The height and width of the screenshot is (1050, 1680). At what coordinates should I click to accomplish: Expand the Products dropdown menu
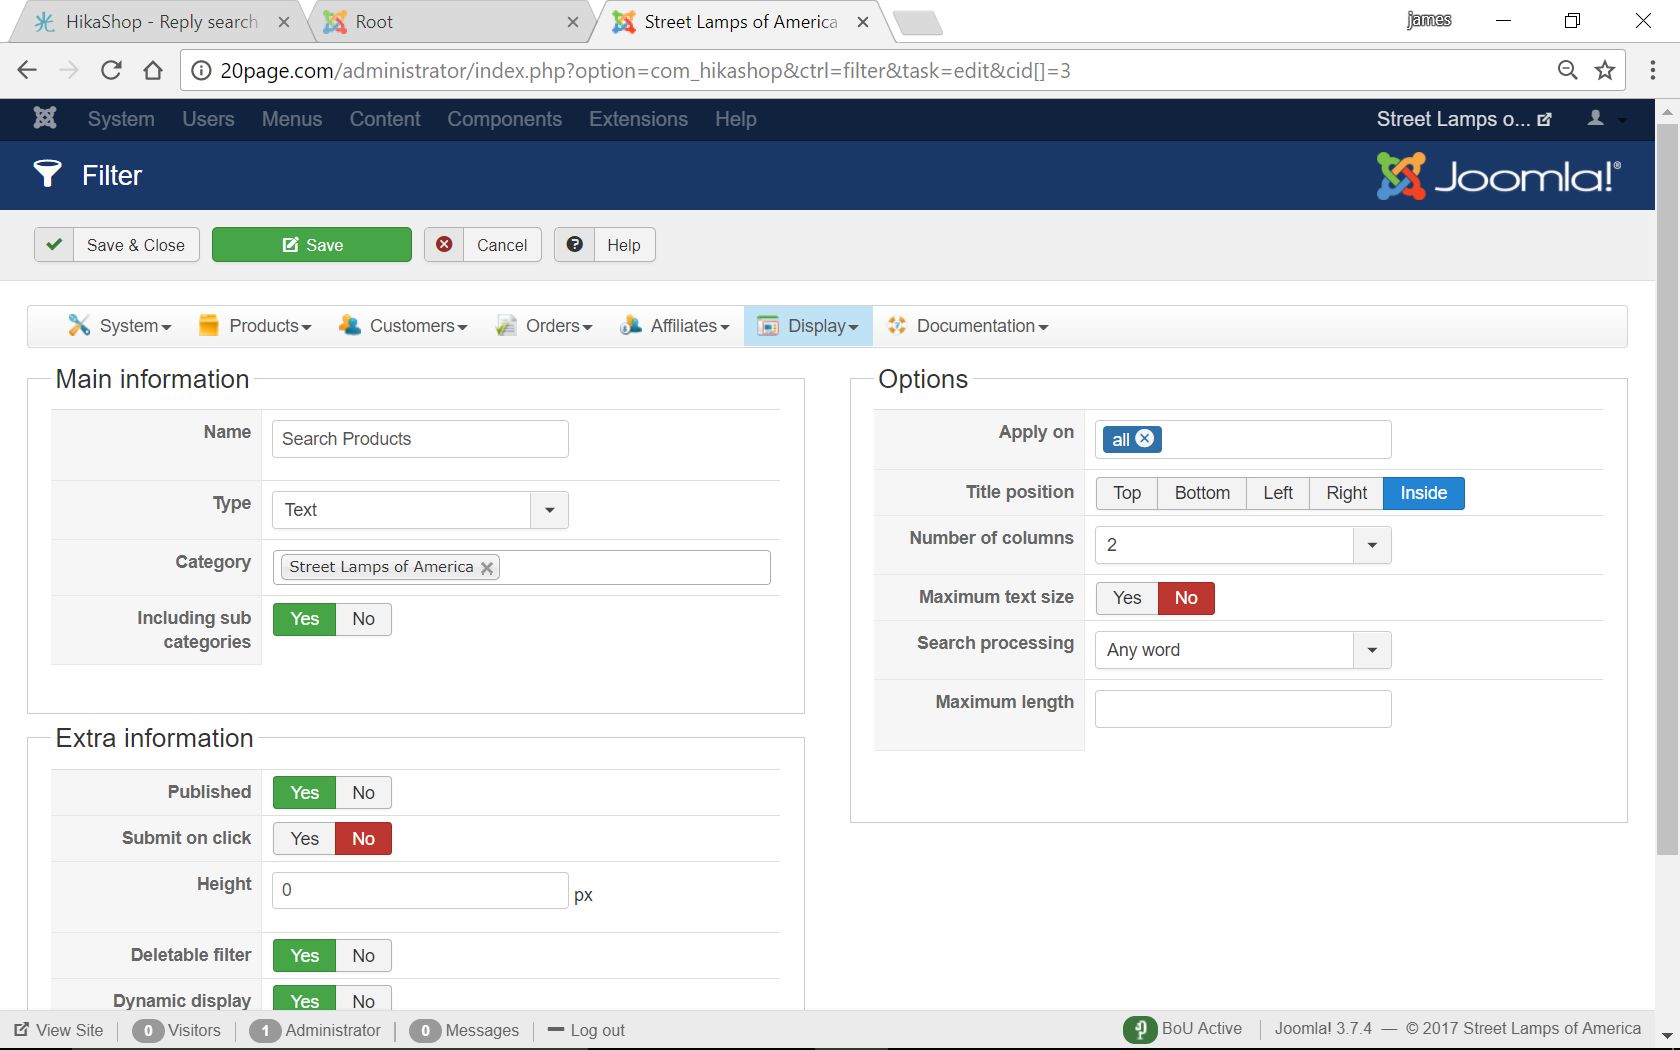click(x=255, y=326)
